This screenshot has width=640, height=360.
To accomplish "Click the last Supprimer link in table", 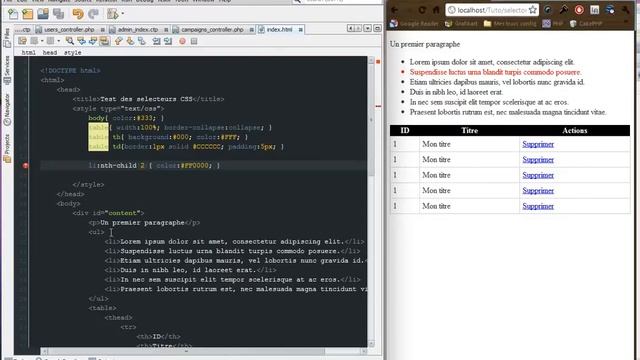I will [538, 207].
